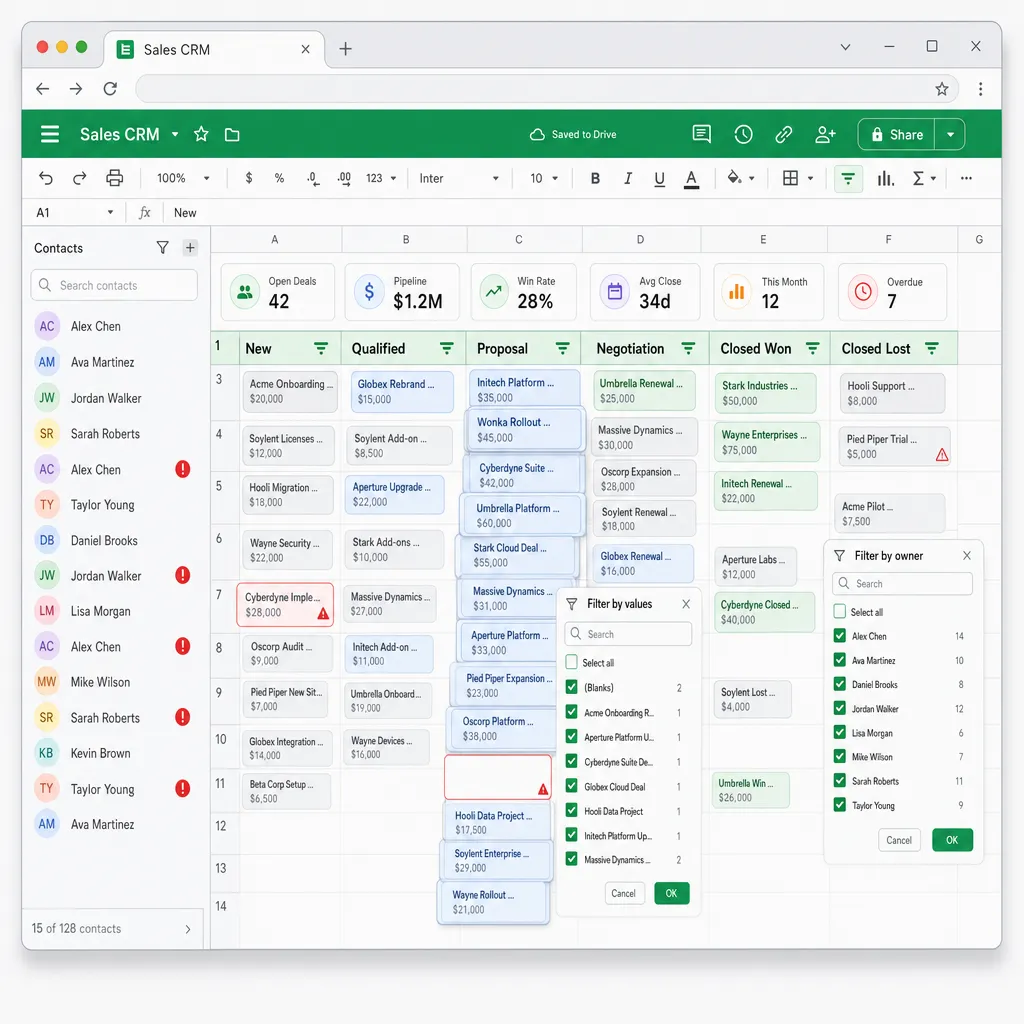This screenshot has height=1024, width=1024.
Task: Uncheck Hooli Data Project value
Action: click(571, 810)
